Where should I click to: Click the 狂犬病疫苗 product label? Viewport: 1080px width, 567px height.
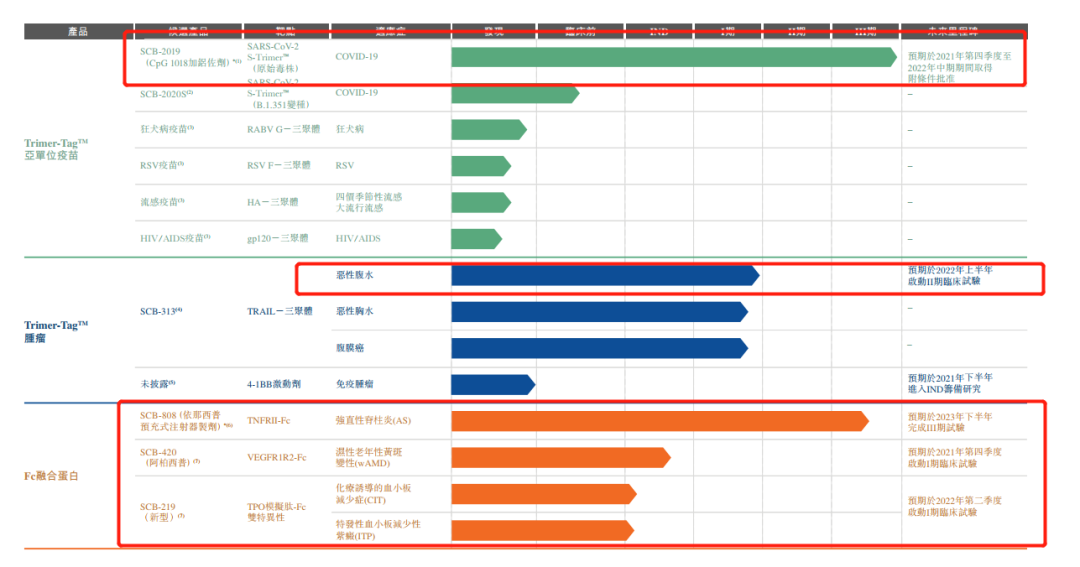[167, 129]
